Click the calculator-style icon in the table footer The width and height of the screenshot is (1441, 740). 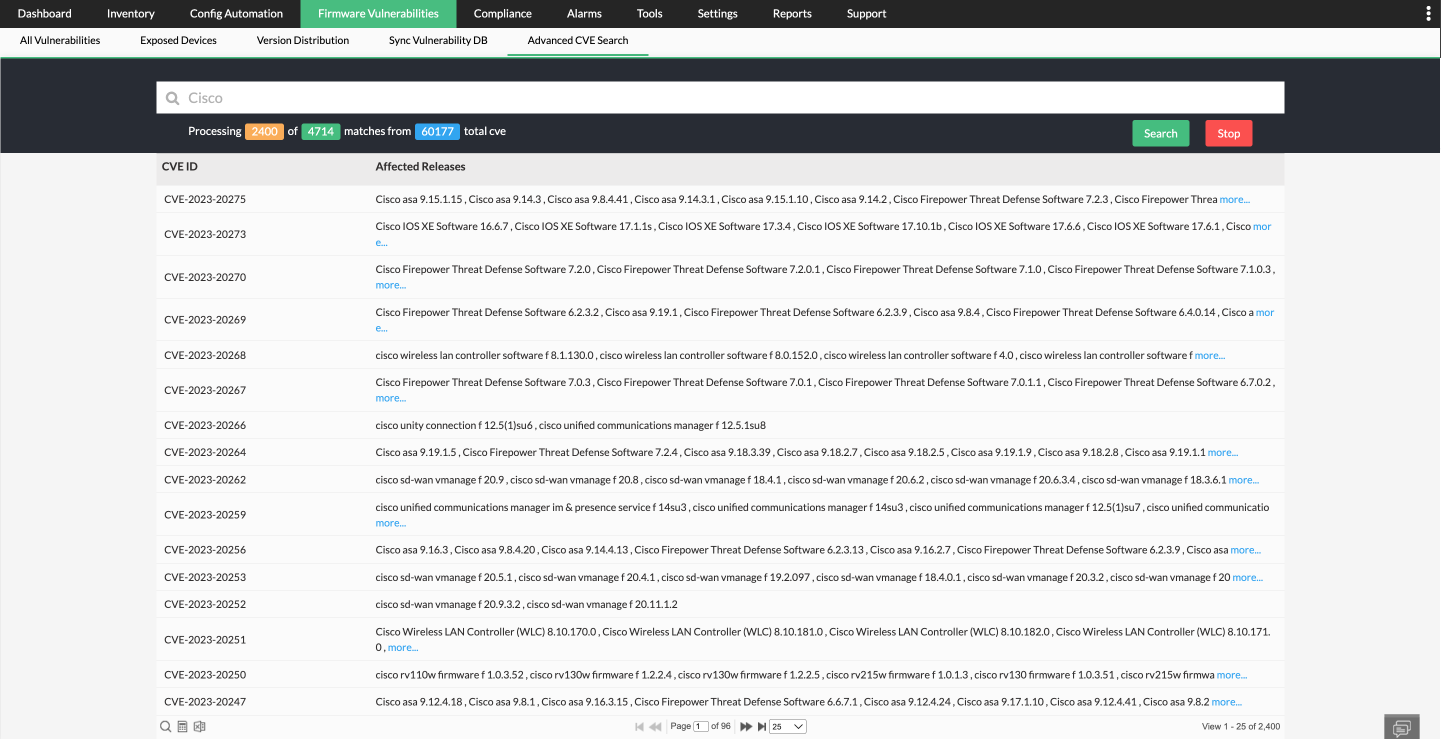tap(182, 727)
